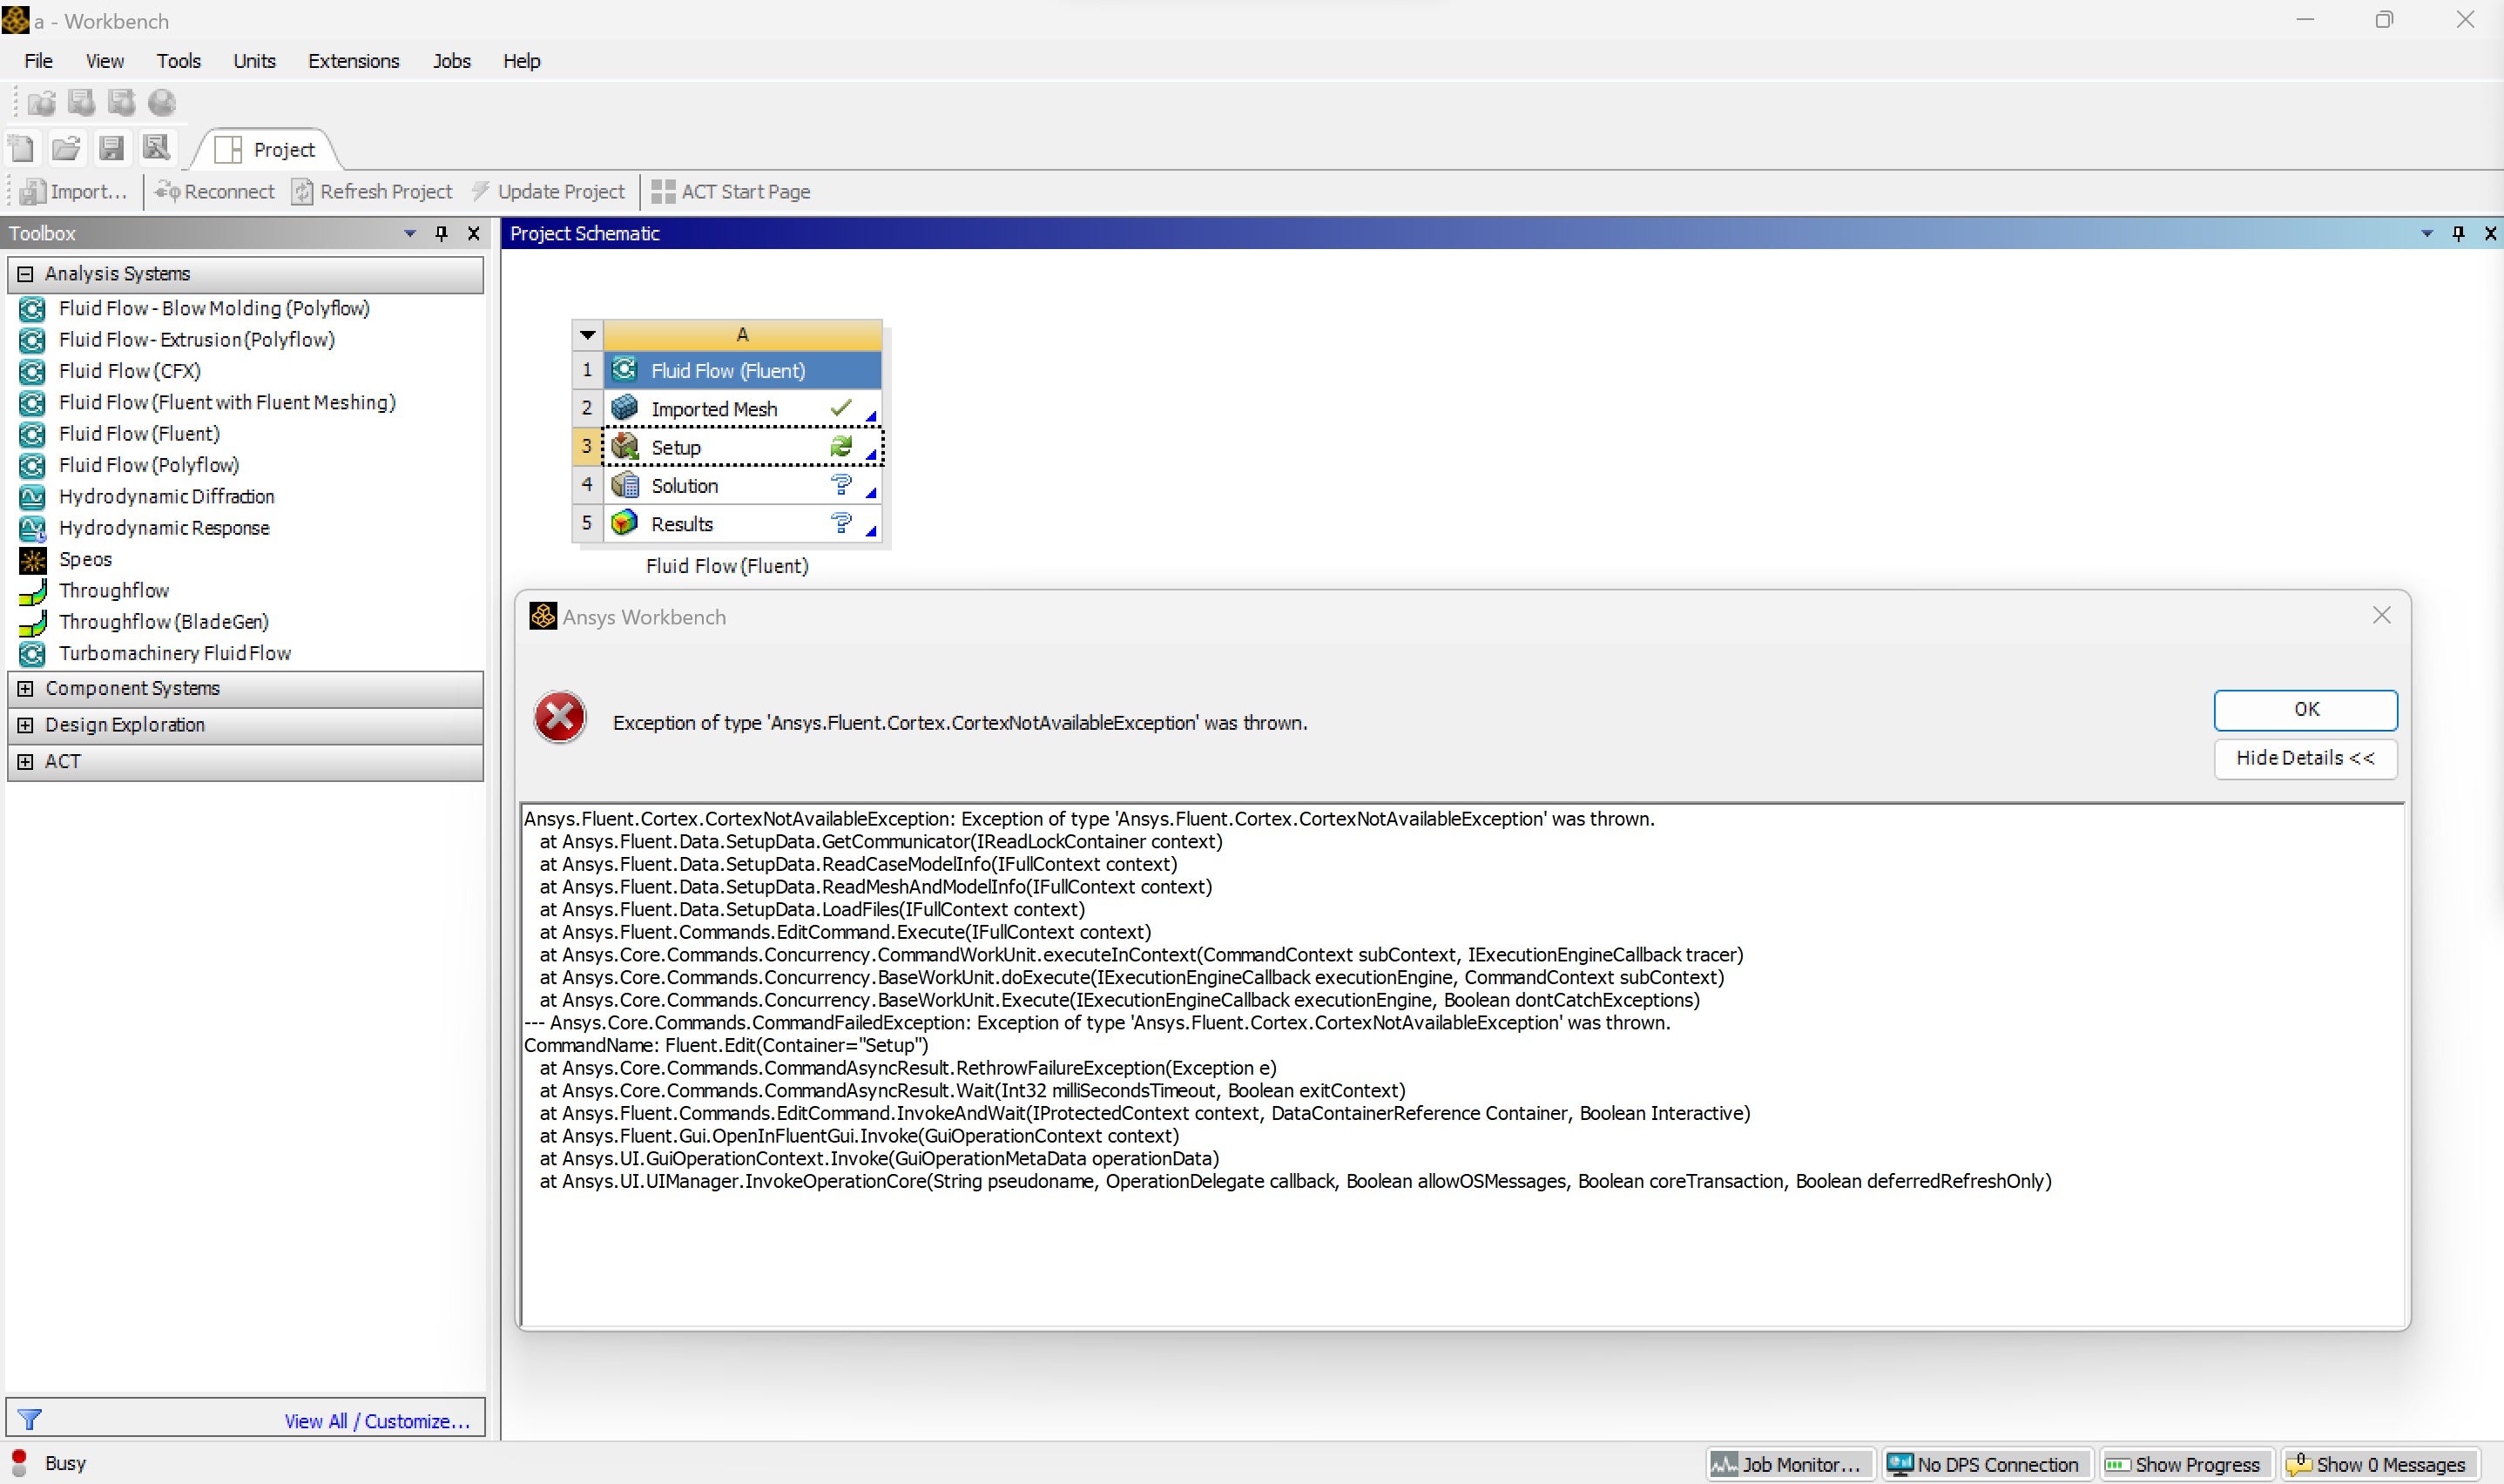Select the Throughflow system icon
The width and height of the screenshot is (2504, 1484).
[x=32, y=591]
